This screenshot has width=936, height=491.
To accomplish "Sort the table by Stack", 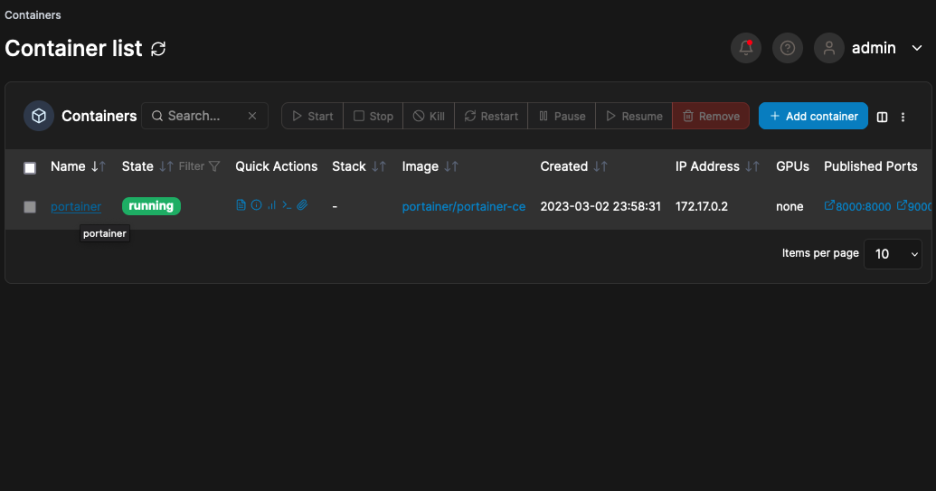I will [359, 166].
